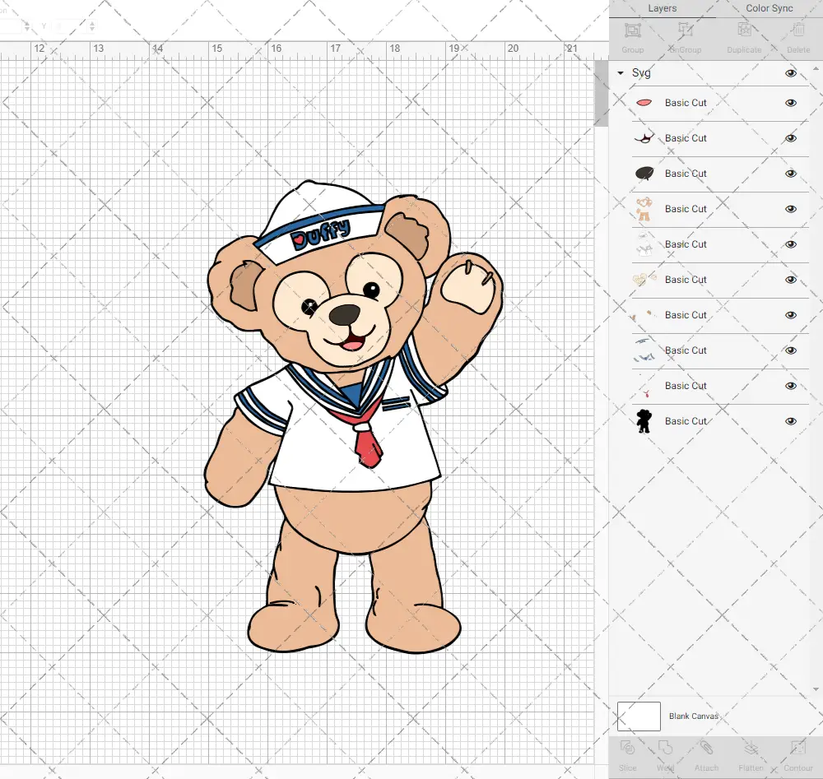
Task: Hide the bottom black Basic Cut layer
Action: (791, 420)
